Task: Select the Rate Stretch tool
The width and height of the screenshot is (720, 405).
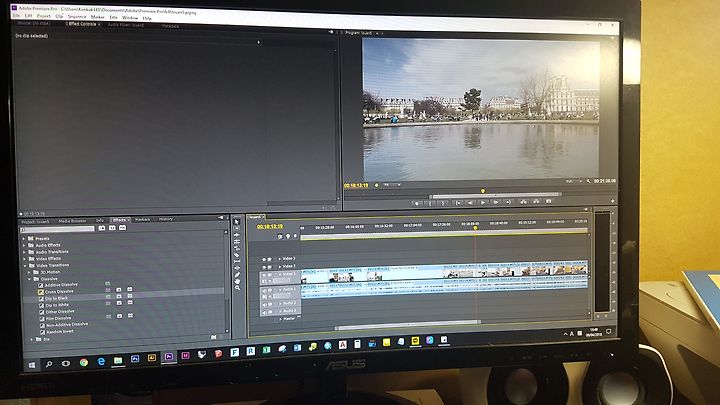Action: (237, 248)
